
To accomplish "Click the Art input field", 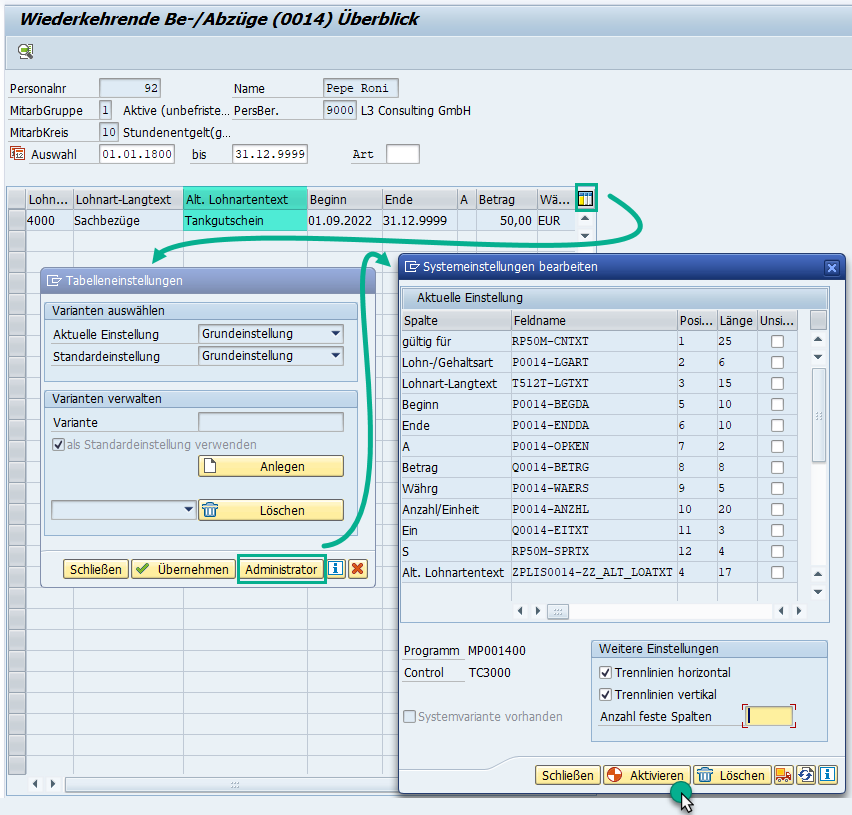I will pyautogui.click(x=403, y=154).
